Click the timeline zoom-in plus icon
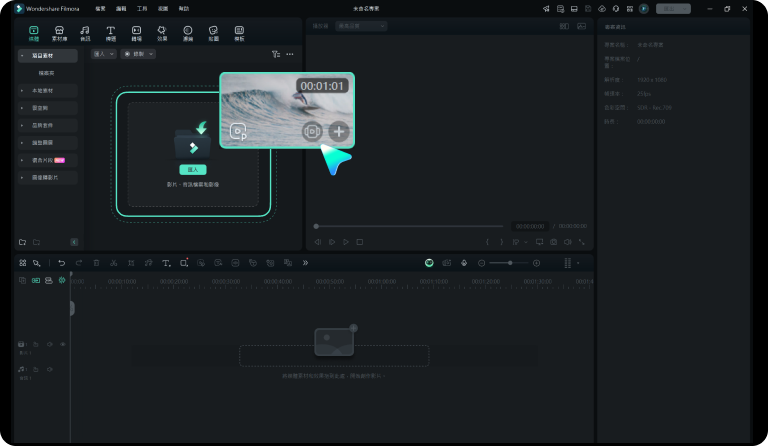768x446 pixels. pyautogui.click(x=536, y=263)
